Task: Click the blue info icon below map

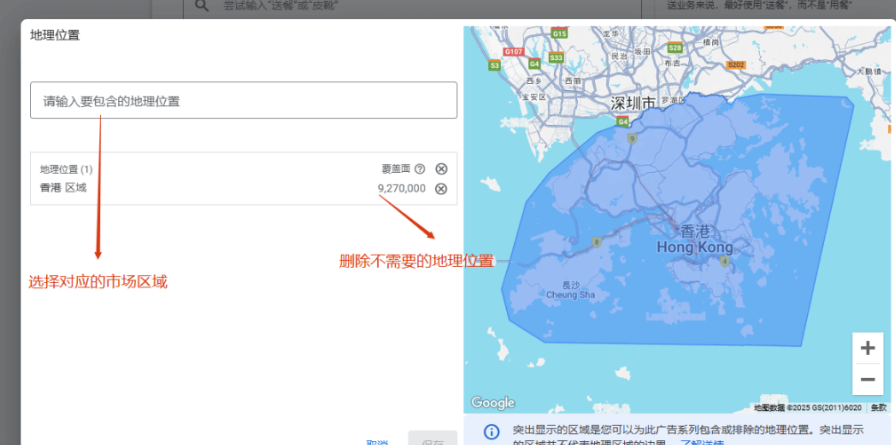Action: [491, 432]
